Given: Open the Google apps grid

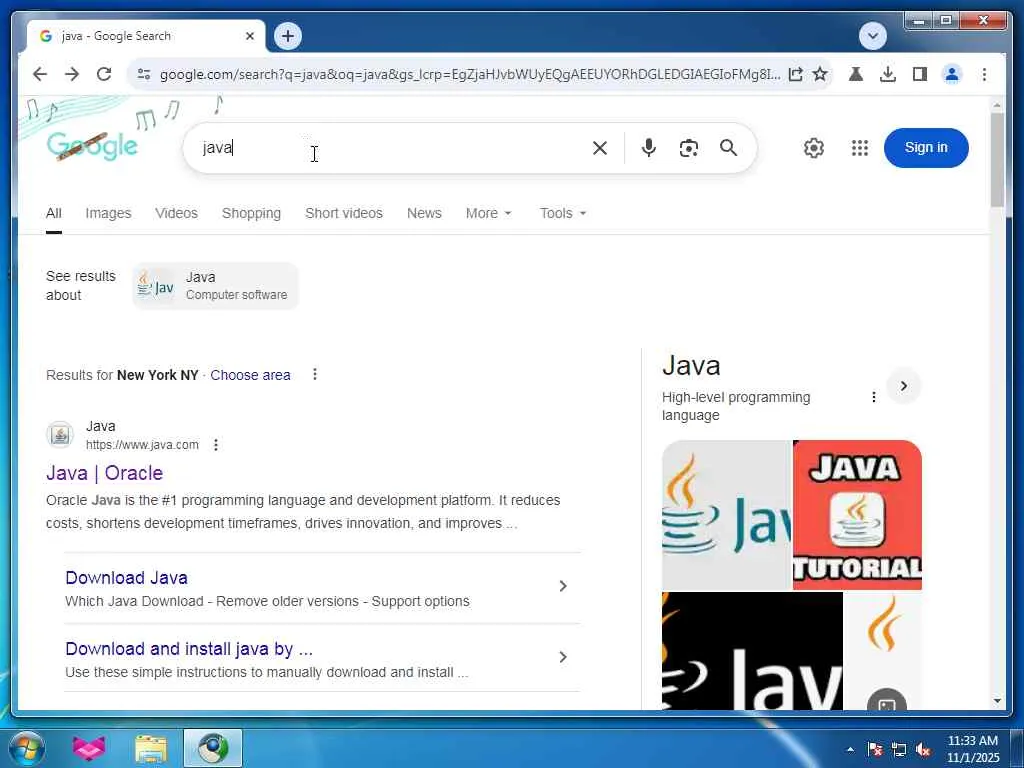Looking at the screenshot, I should click(860, 148).
